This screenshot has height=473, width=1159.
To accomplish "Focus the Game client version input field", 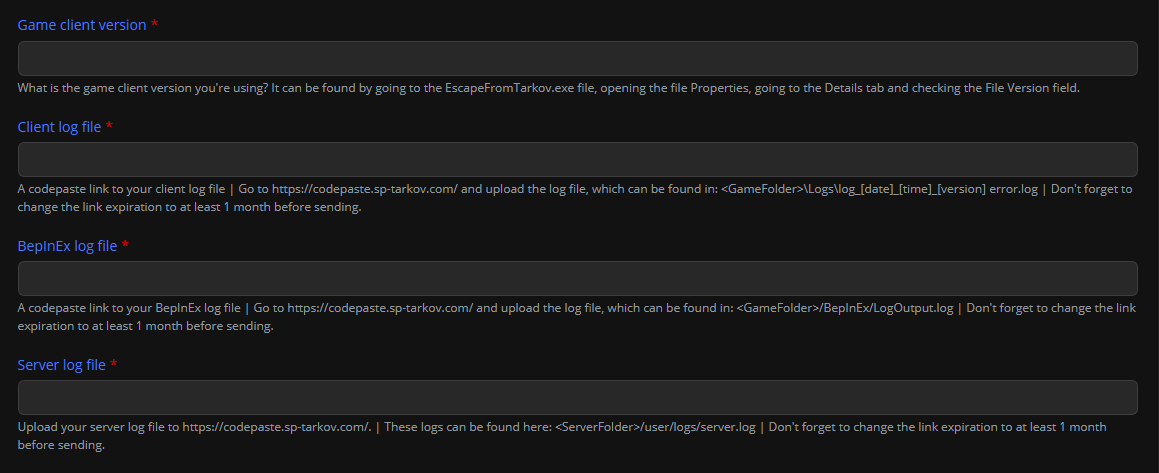I will click(x=577, y=58).
